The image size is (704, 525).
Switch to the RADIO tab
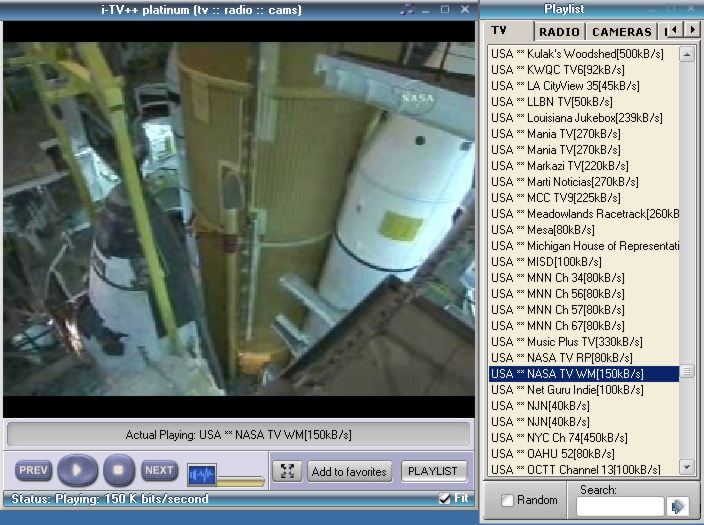tap(559, 32)
